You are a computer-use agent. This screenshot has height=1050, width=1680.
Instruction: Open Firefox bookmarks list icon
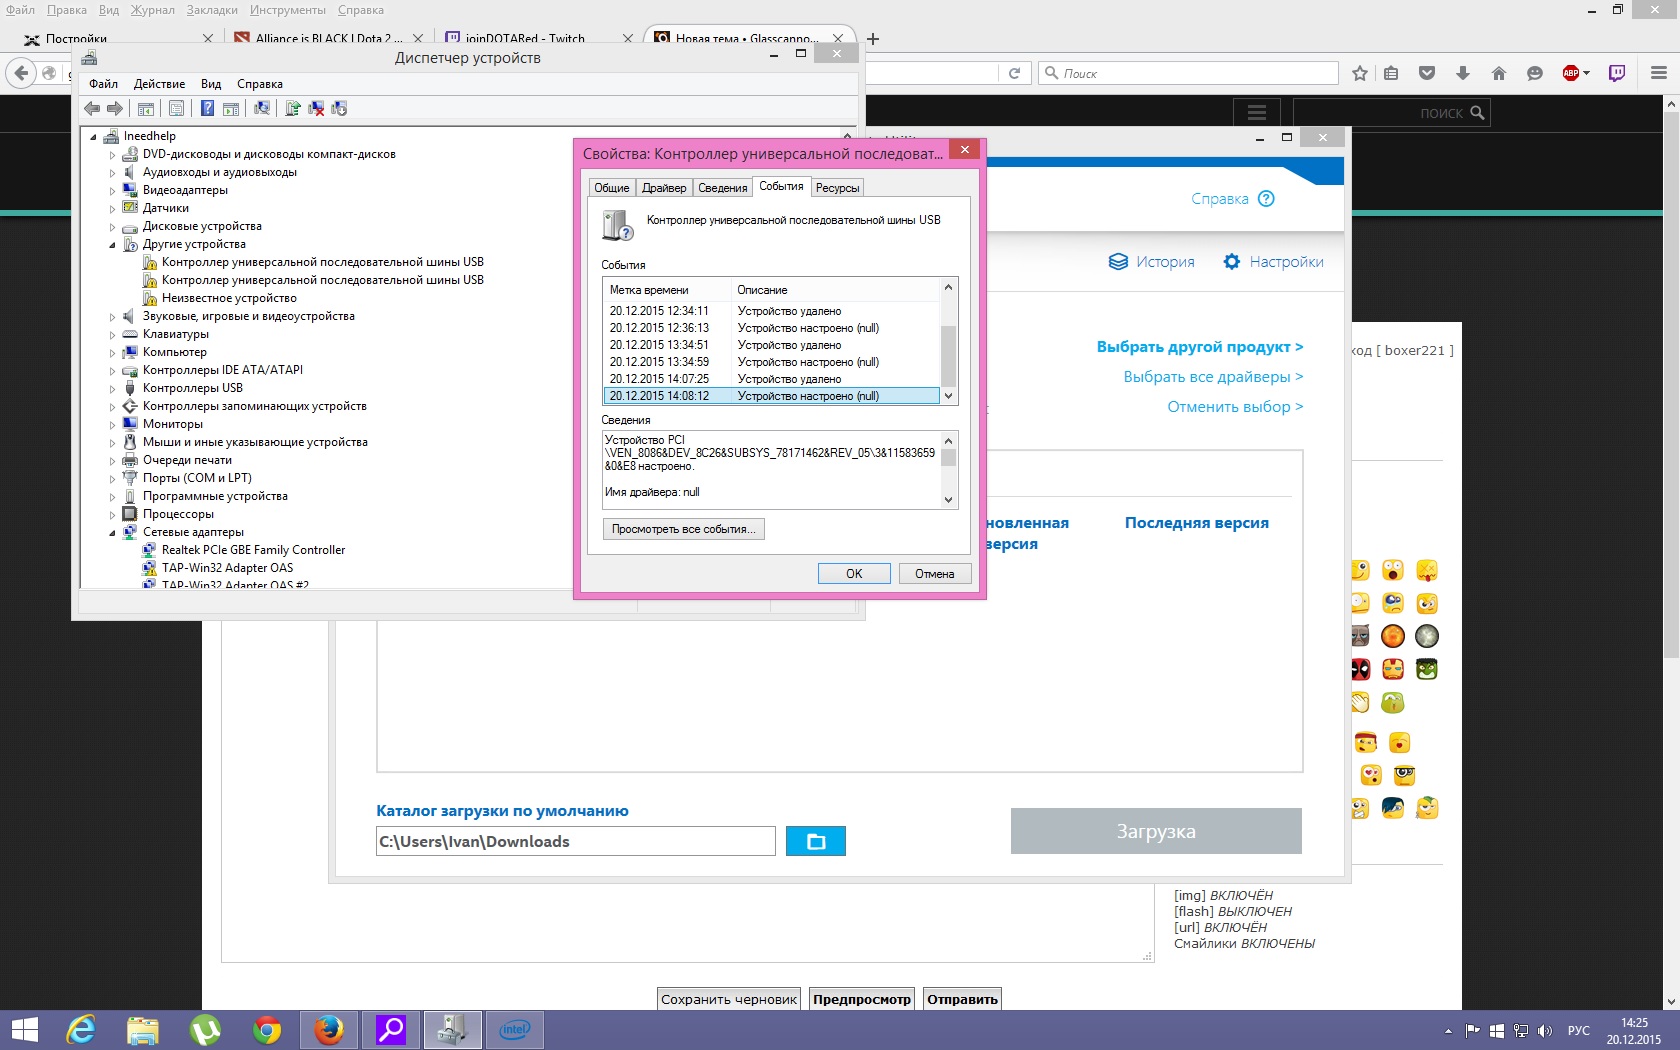pos(1391,73)
